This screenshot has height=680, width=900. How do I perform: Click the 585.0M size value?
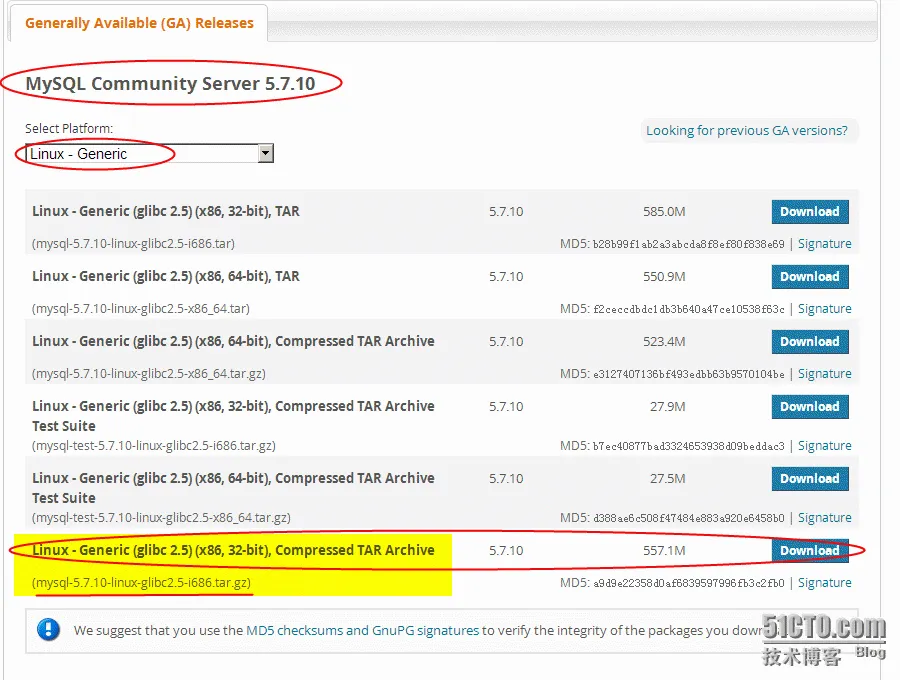(x=664, y=212)
